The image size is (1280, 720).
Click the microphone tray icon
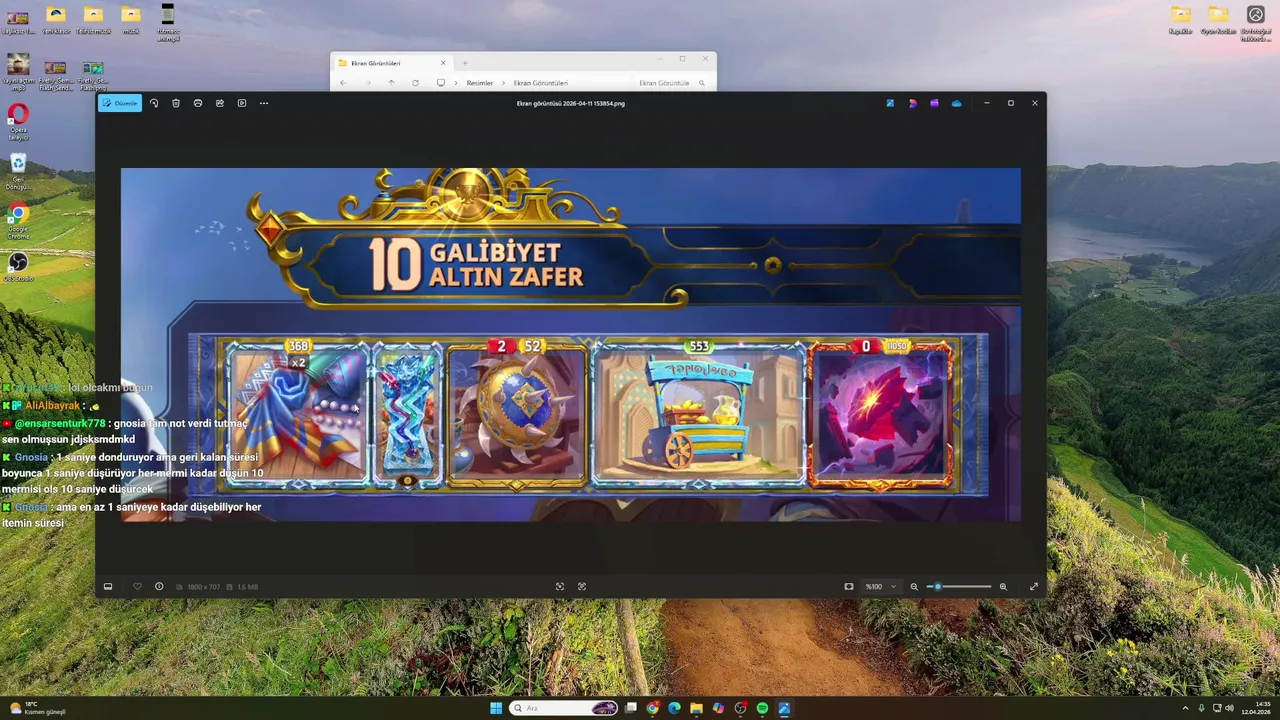coord(1201,708)
